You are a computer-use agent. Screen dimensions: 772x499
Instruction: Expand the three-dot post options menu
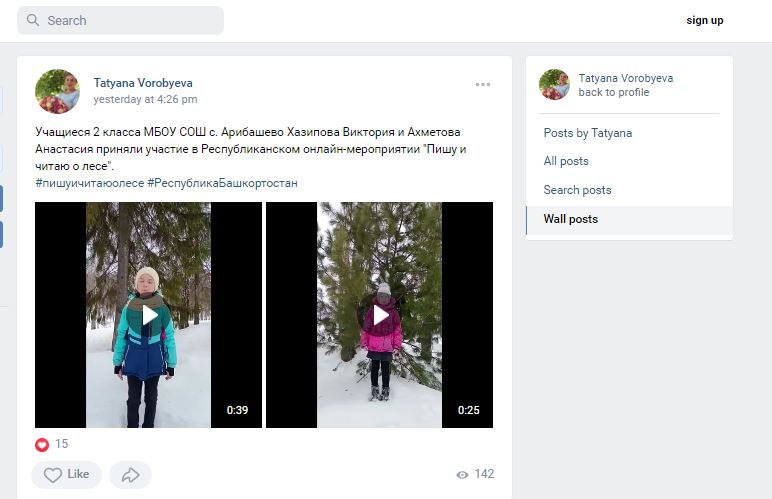(483, 85)
